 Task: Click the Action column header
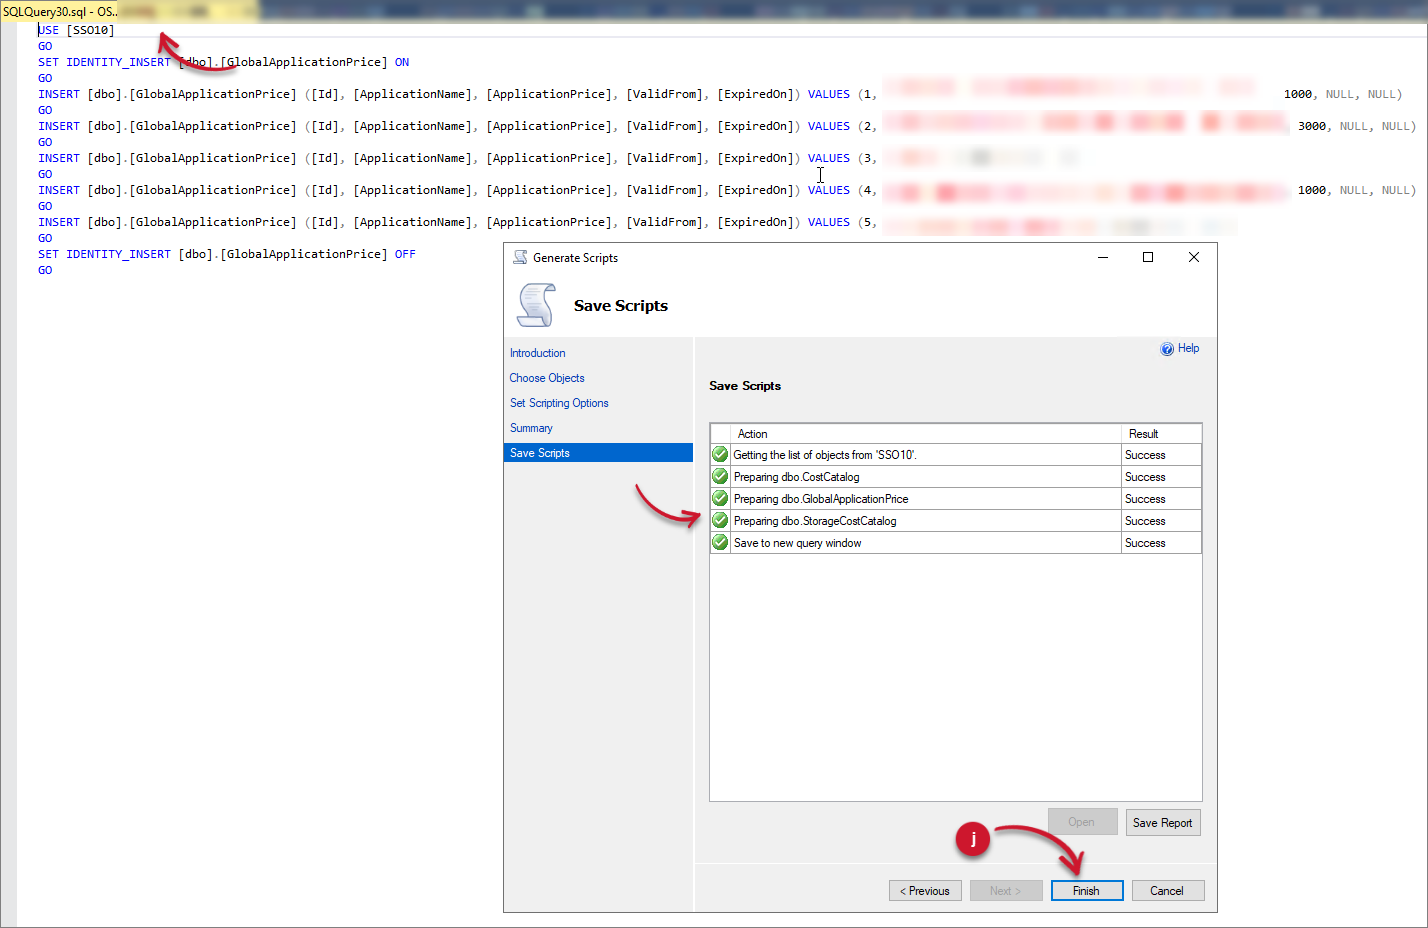[x=752, y=433]
